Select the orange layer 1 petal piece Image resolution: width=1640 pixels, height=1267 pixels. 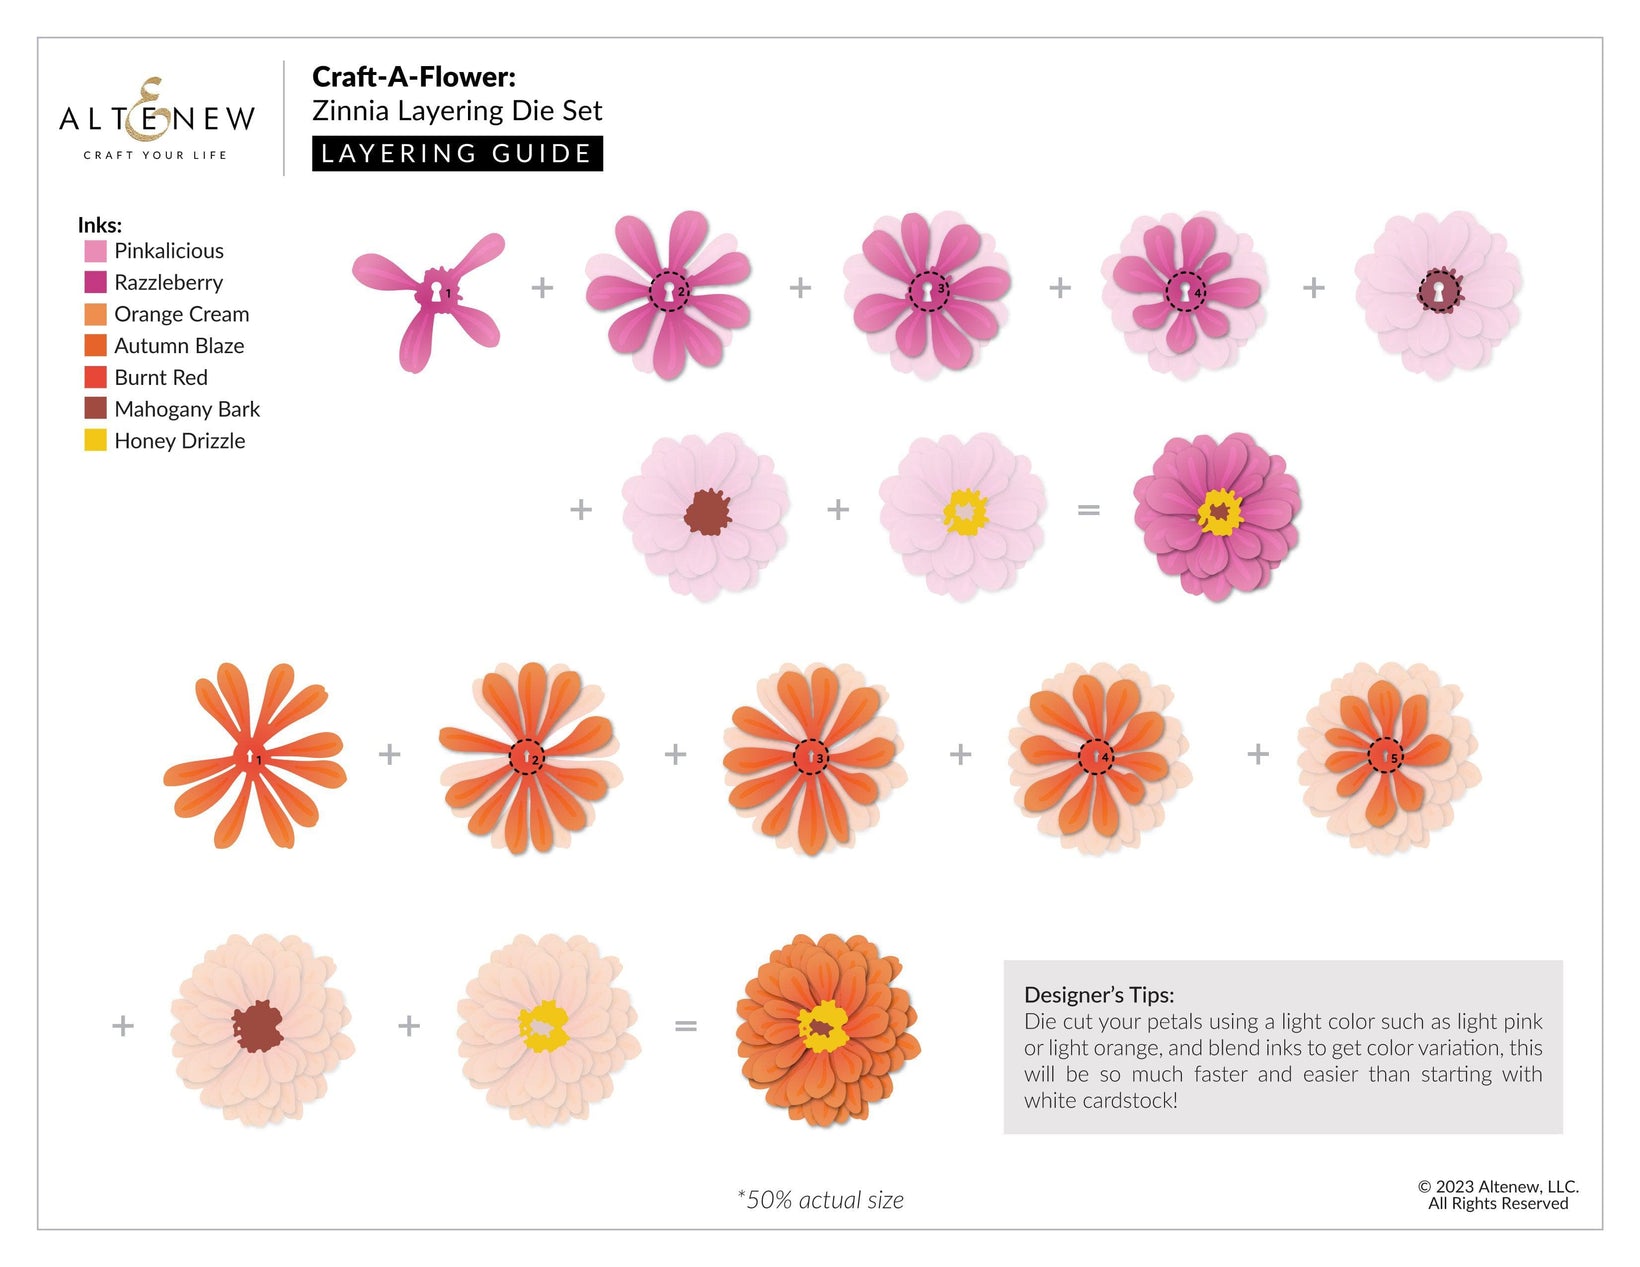click(255, 756)
